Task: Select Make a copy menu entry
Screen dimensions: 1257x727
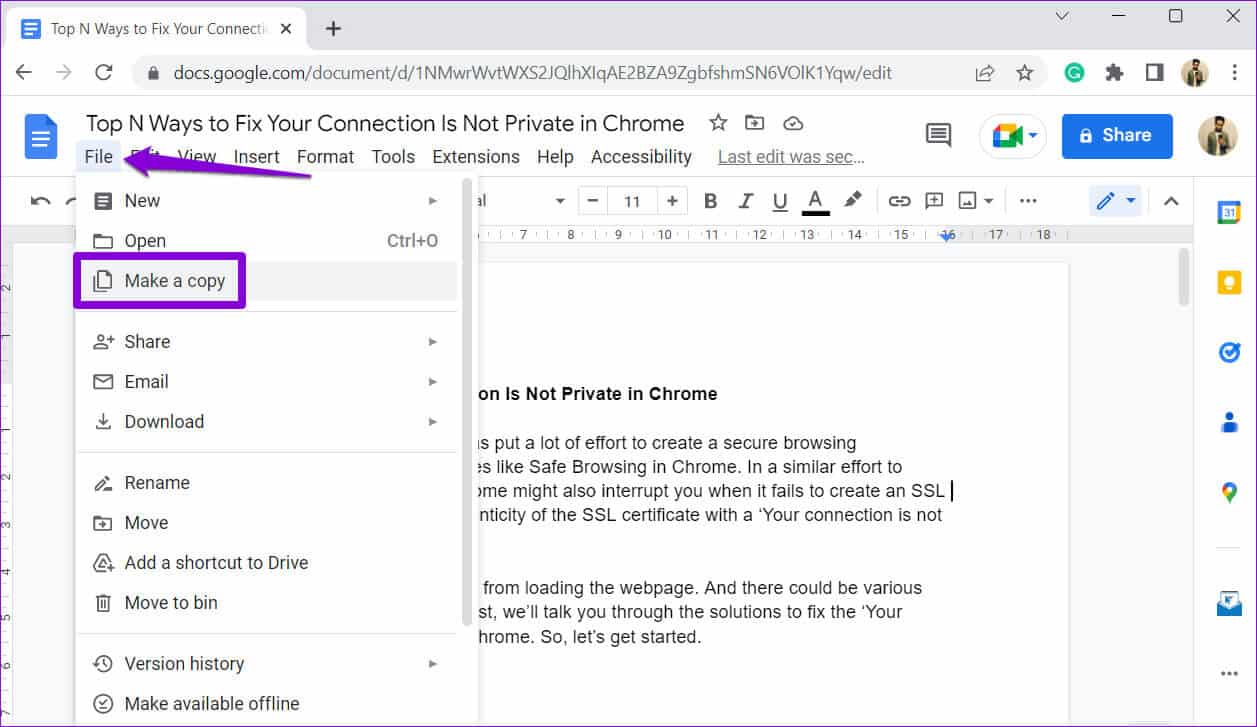Action: pos(174,281)
